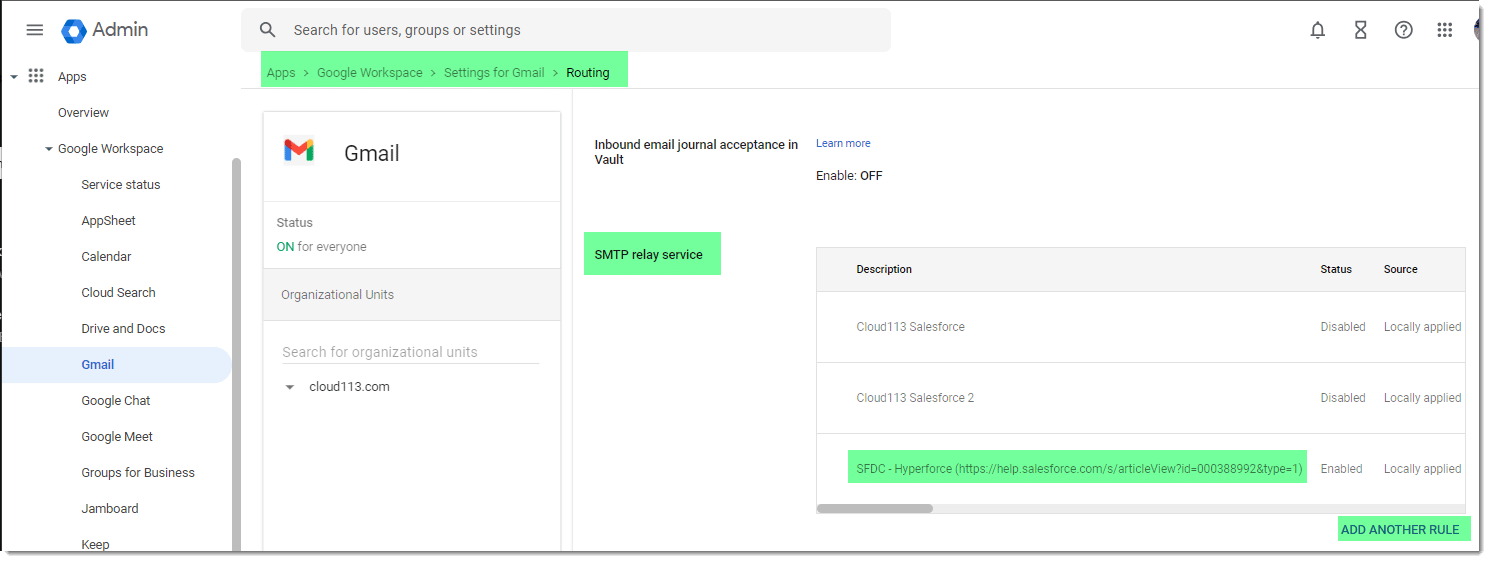
Task: Open the tasks hourglass icon
Action: tap(1360, 30)
